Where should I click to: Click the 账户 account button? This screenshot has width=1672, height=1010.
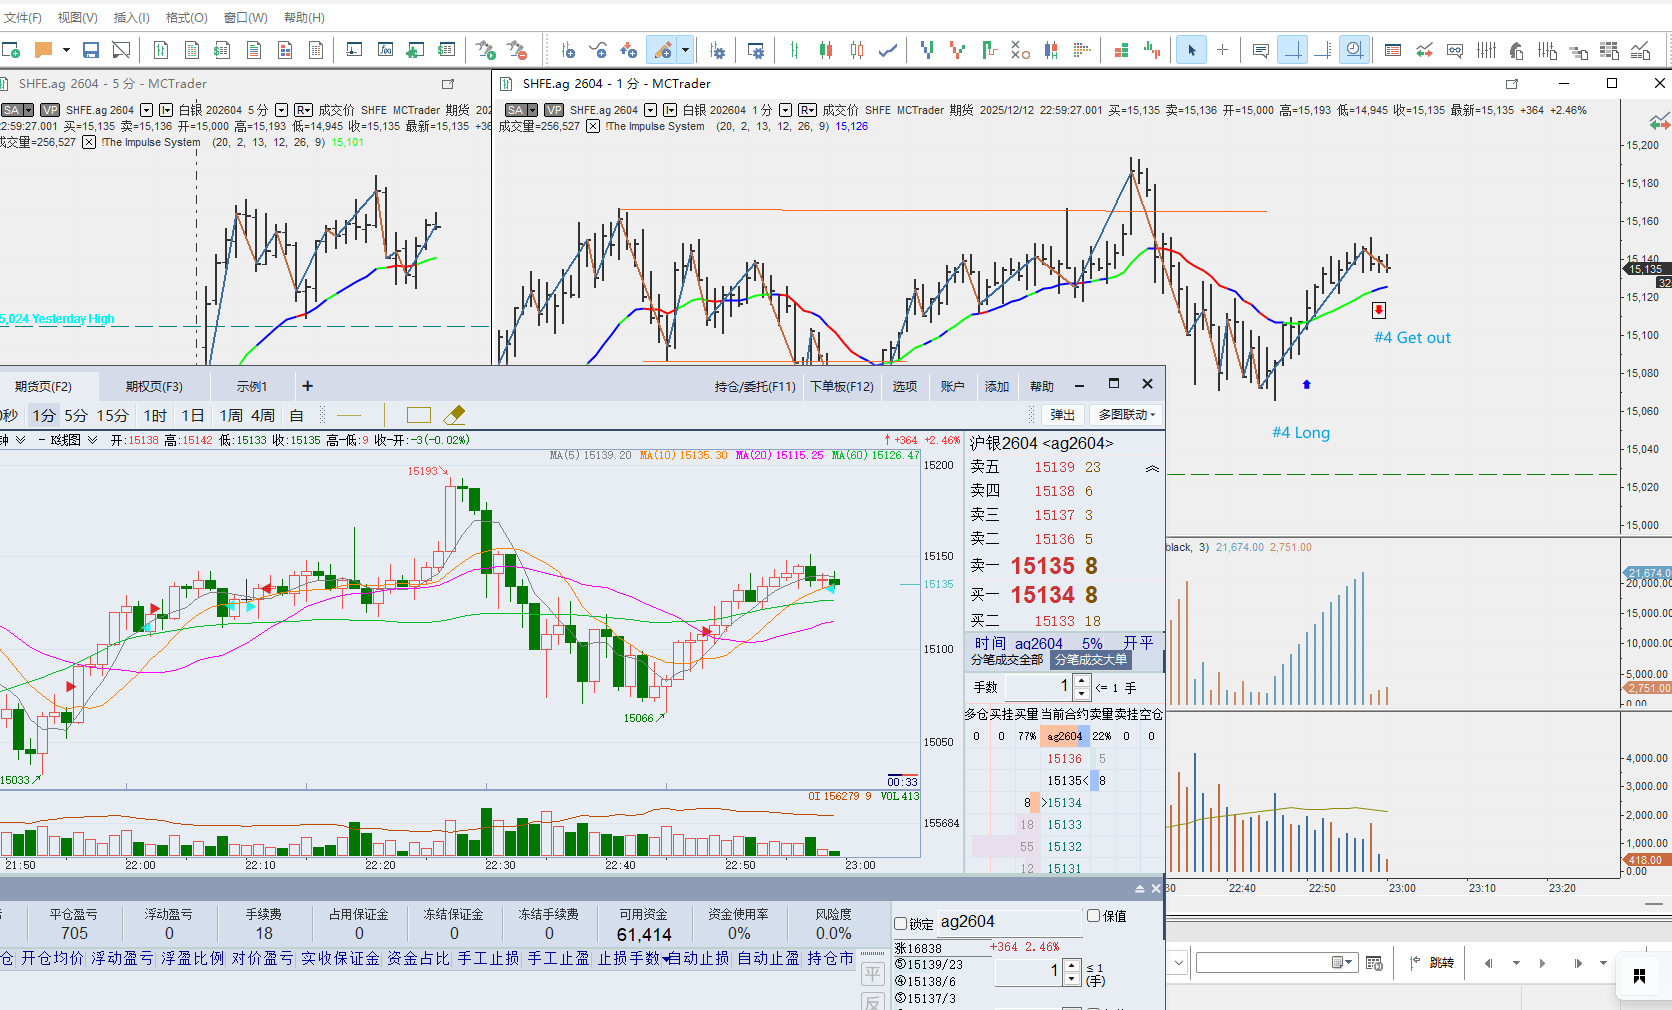click(953, 387)
